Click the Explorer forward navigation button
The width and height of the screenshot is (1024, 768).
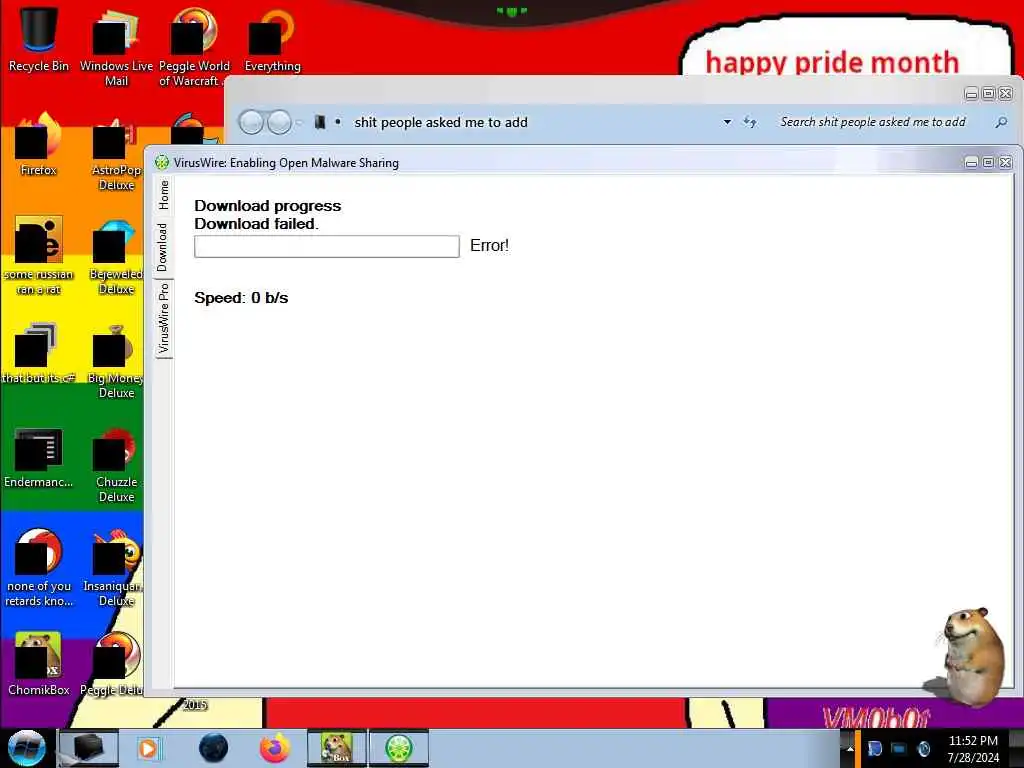(x=280, y=122)
